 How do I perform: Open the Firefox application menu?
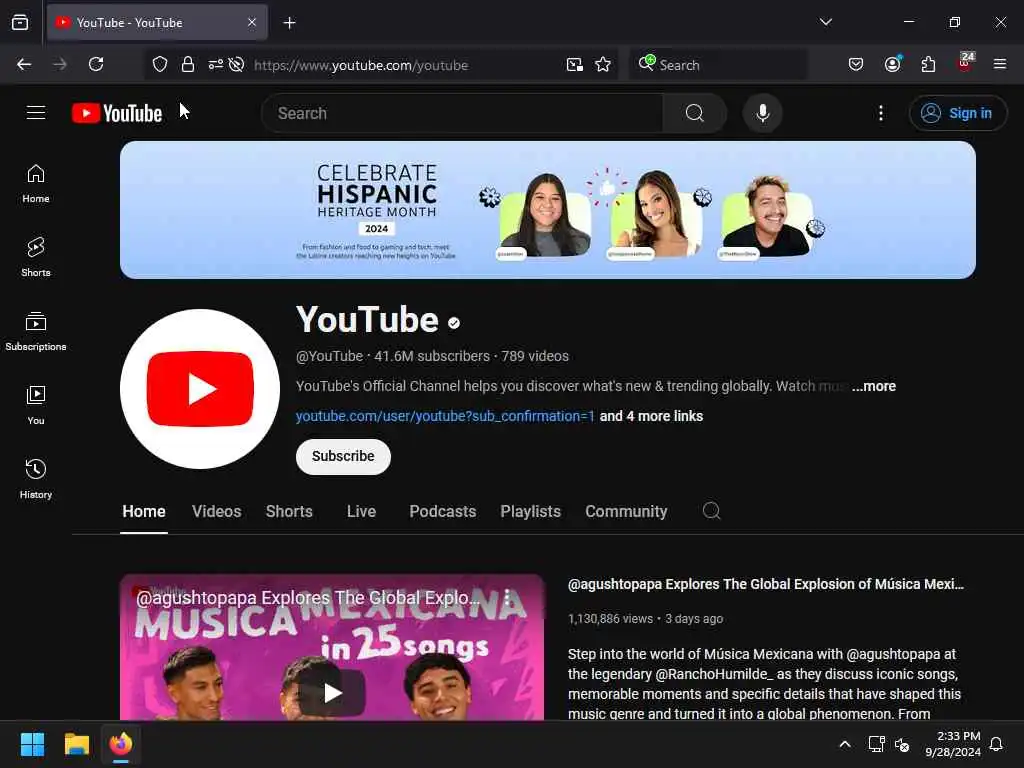pyautogui.click(x=1000, y=64)
